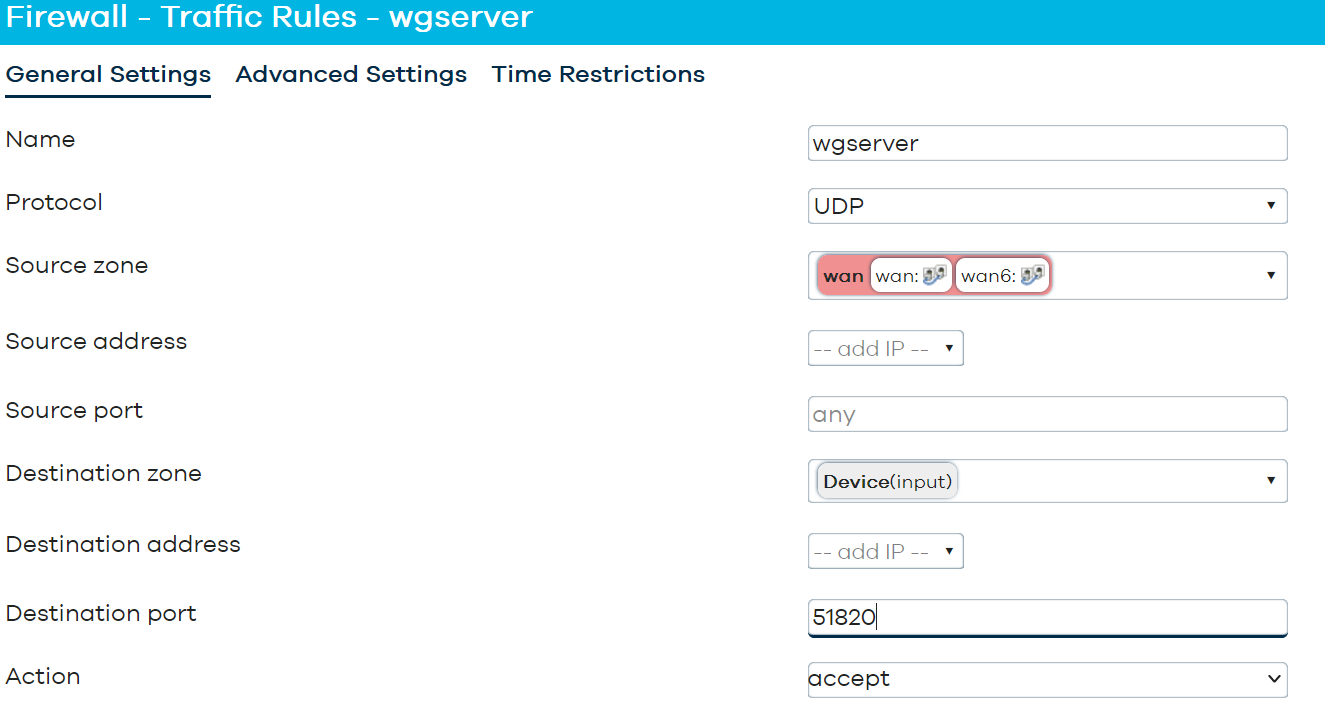Image resolution: width=1325 pixels, height=718 pixels.
Task: Switch to the General Settings tab
Action: click(108, 75)
